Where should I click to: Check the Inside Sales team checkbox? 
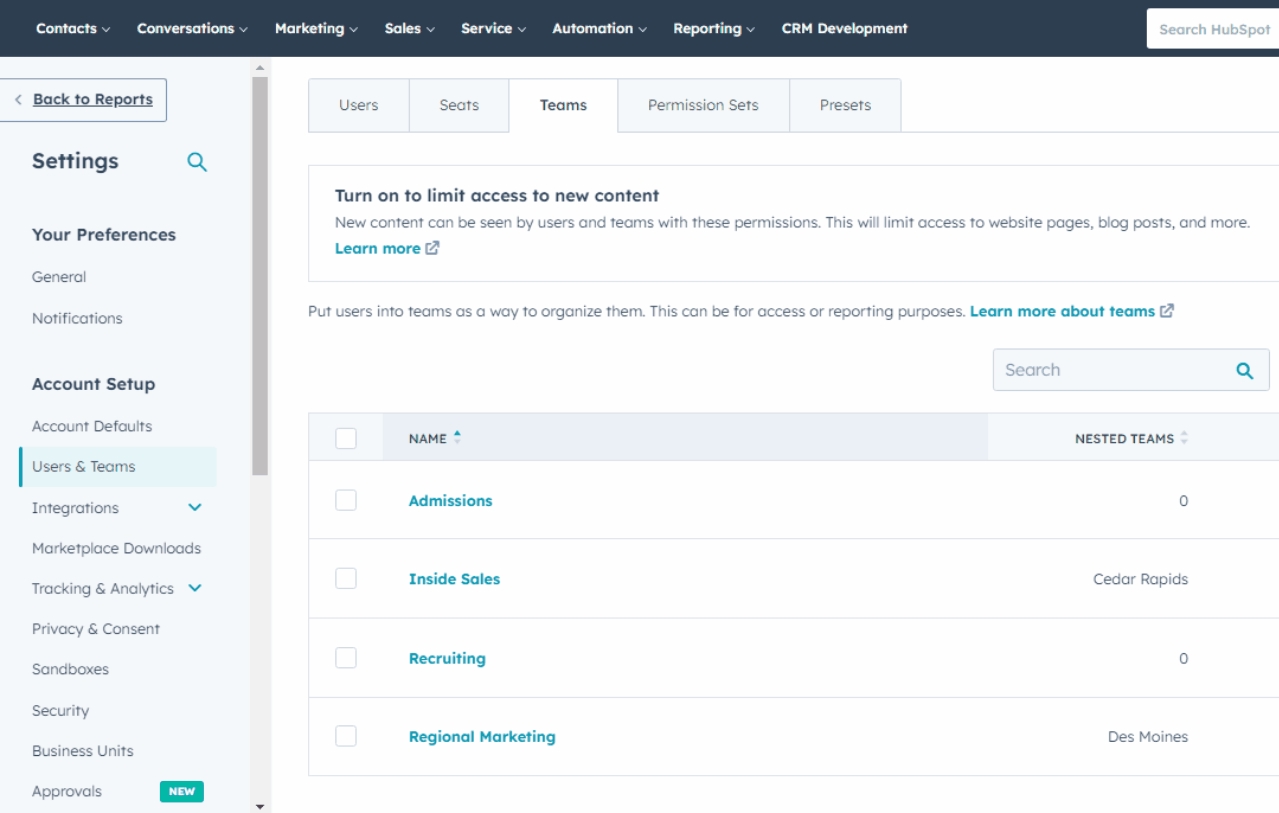coord(346,578)
